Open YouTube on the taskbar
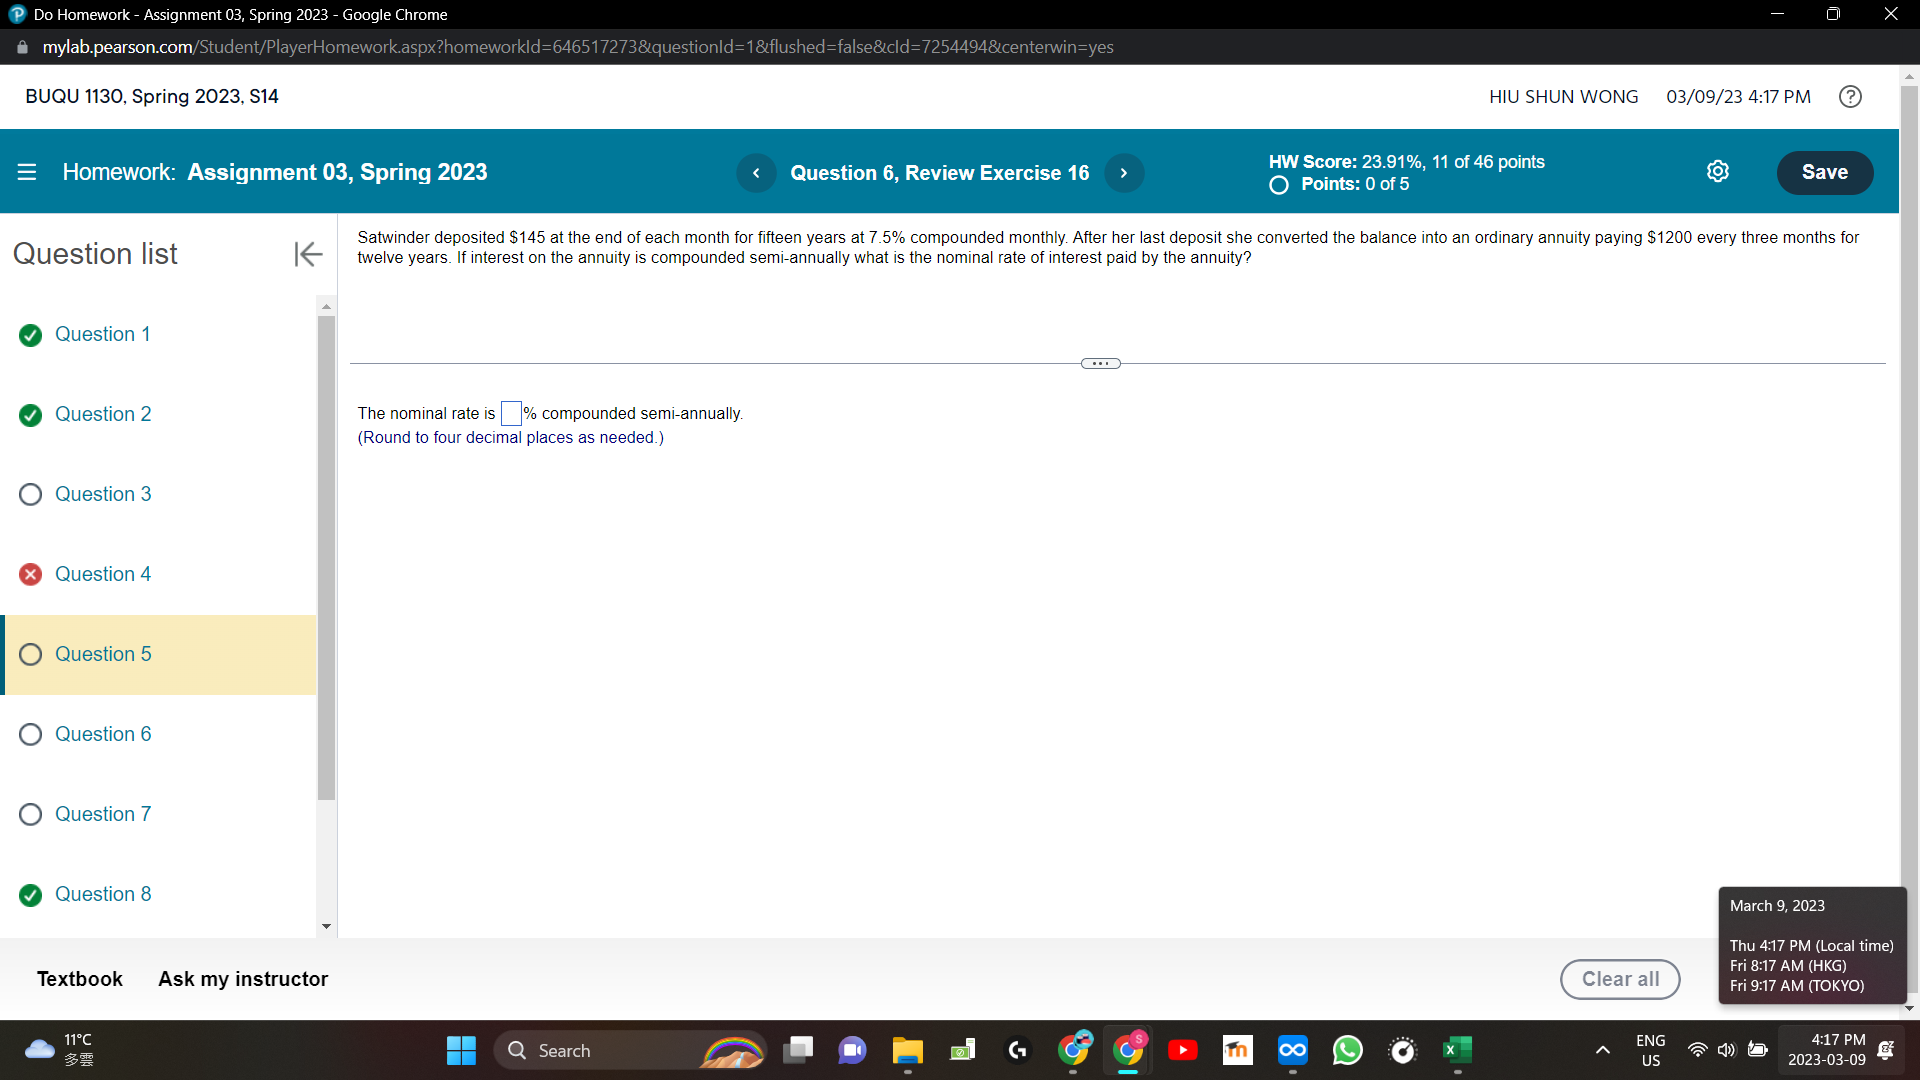The width and height of the screenshot is (1920, 1080). tap(1182, 1050)
